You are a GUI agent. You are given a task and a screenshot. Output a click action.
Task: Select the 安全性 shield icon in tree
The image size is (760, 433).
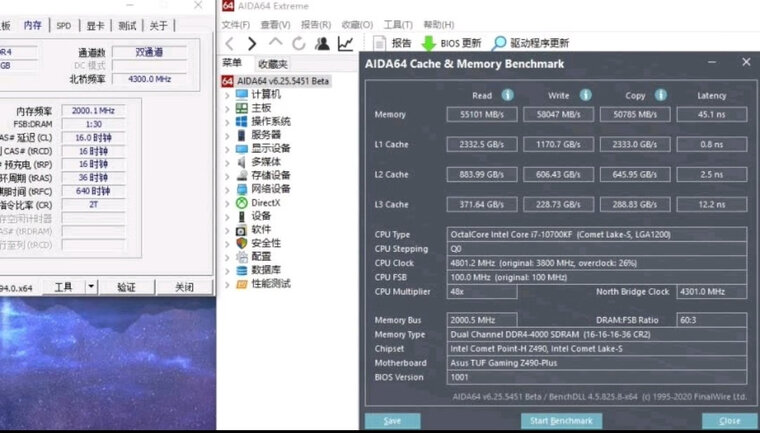(241, 243)
